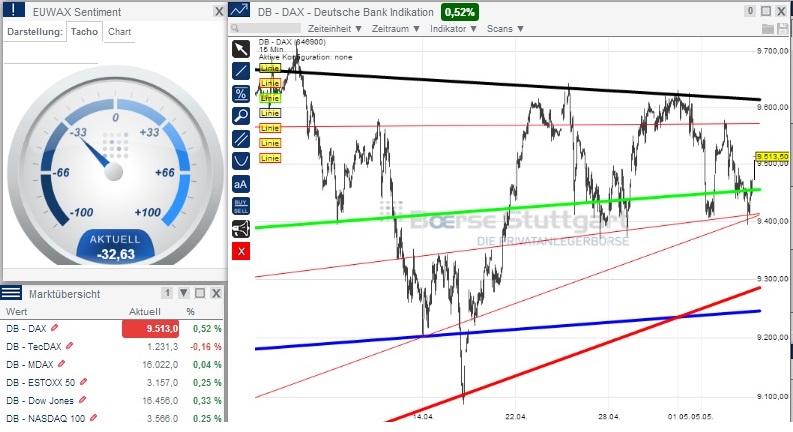The height and width of the screenshot is (432, 793).
Task: Select the percent measurement tool
Action: point(241,94)
